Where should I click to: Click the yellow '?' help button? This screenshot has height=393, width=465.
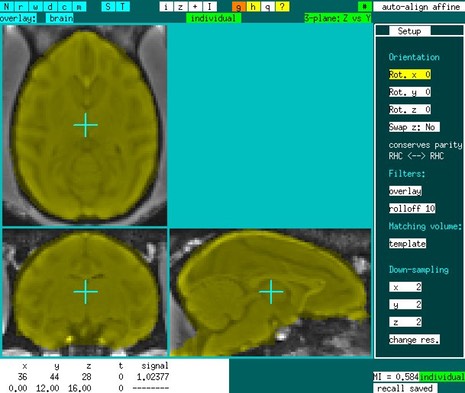(x=282, y=7)
